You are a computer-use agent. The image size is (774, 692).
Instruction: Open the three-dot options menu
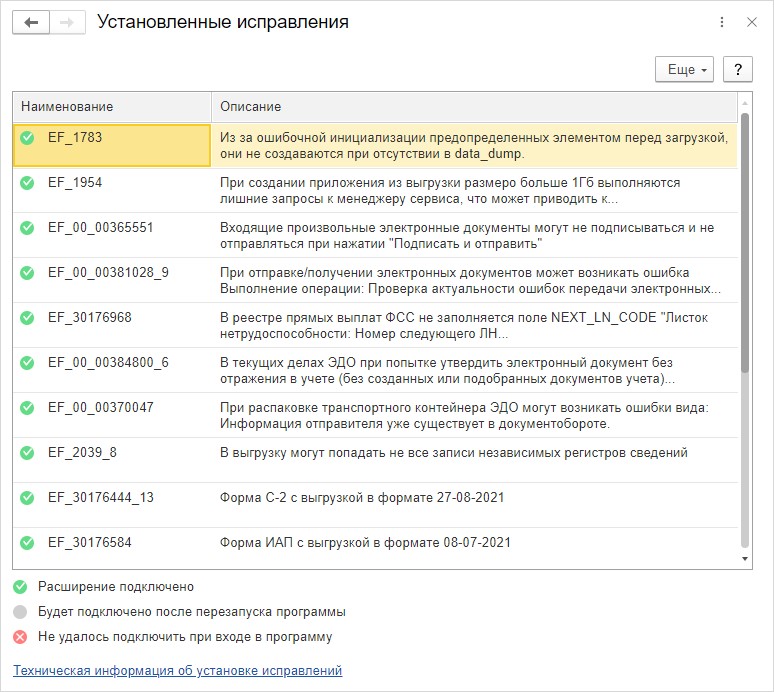coord(722,22)
